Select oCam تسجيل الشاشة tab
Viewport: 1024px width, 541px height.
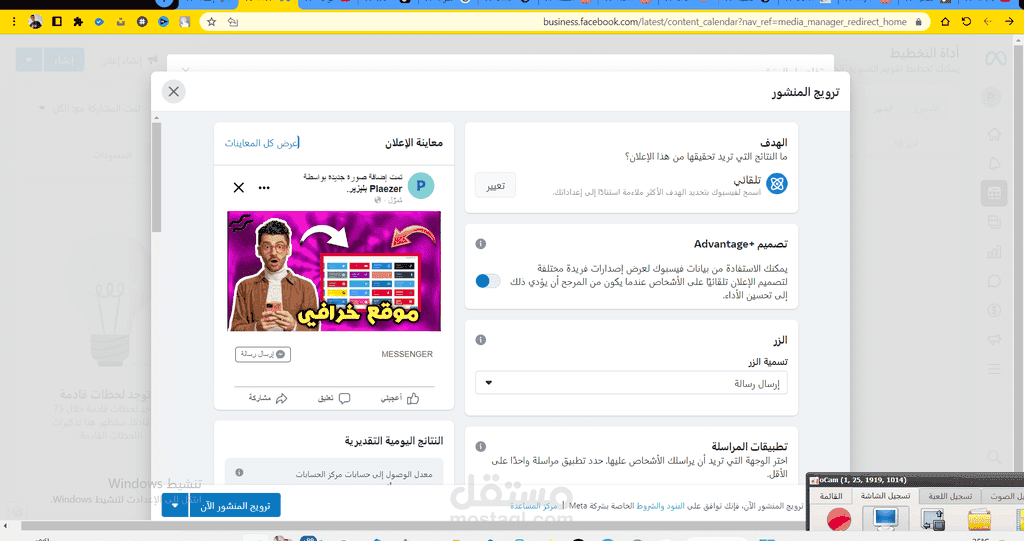click(885, 496)
